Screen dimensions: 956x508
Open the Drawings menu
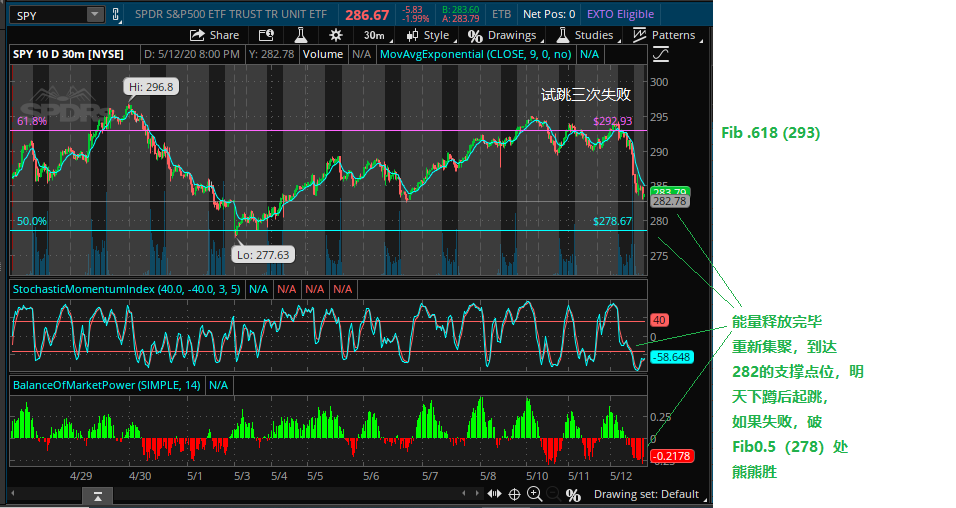pyautogui.click(x=505, y=35)
